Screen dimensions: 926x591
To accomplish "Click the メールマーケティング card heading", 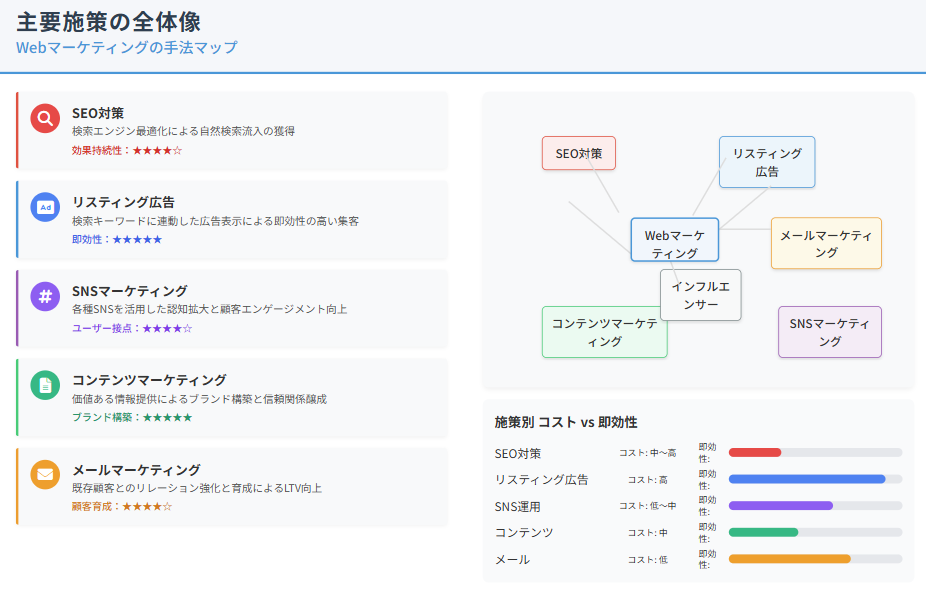I will (136, 469).
